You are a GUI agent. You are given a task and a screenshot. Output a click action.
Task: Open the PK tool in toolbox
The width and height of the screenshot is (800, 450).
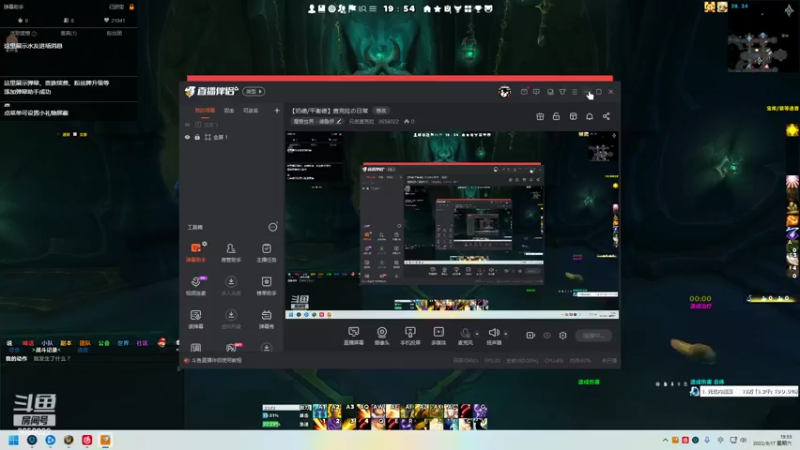click(231, 347)
